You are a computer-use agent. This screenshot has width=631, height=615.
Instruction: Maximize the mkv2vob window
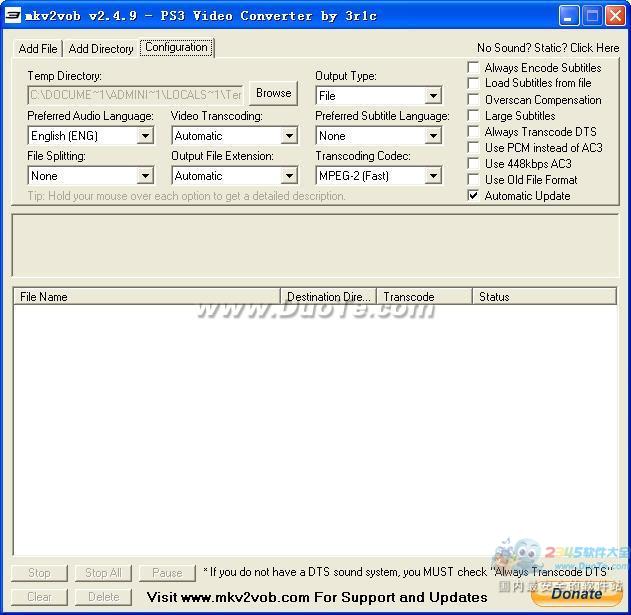pyautogui.click(x=594, y=15)
